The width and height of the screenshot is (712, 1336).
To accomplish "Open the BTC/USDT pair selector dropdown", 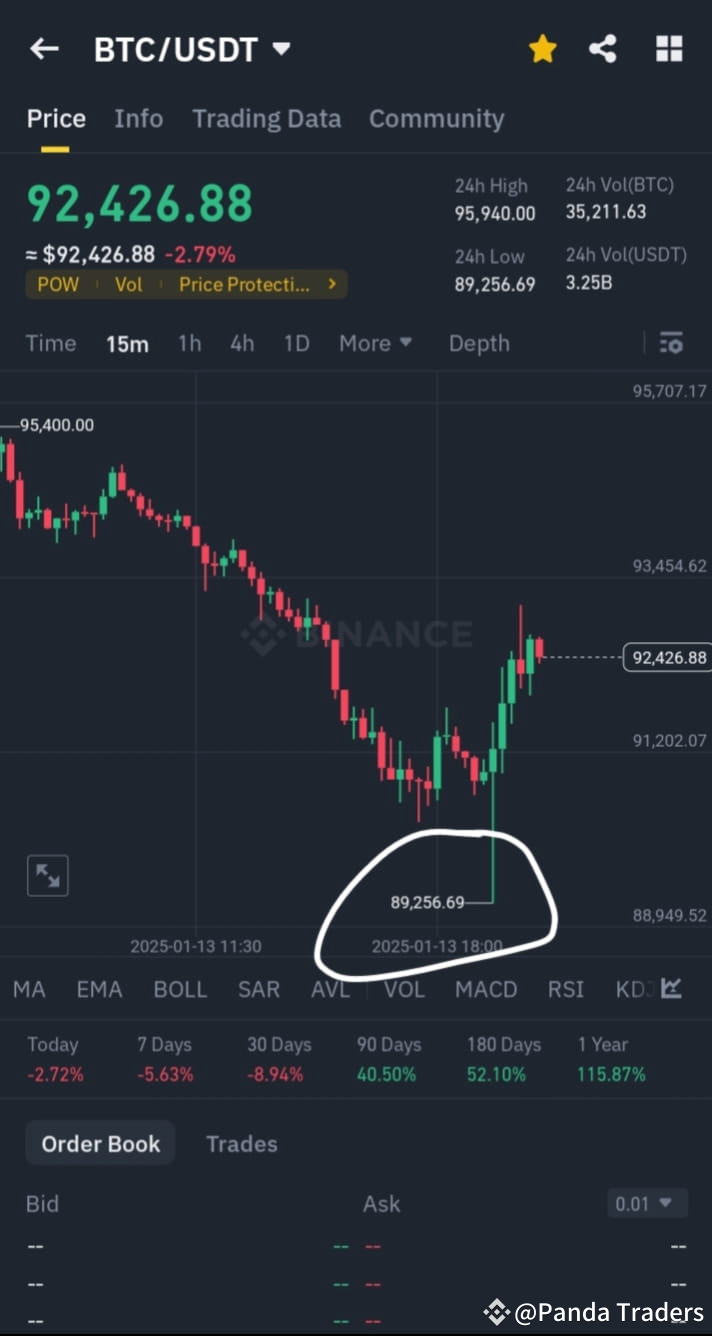I will pyautogui.click(x=190, y=47).
